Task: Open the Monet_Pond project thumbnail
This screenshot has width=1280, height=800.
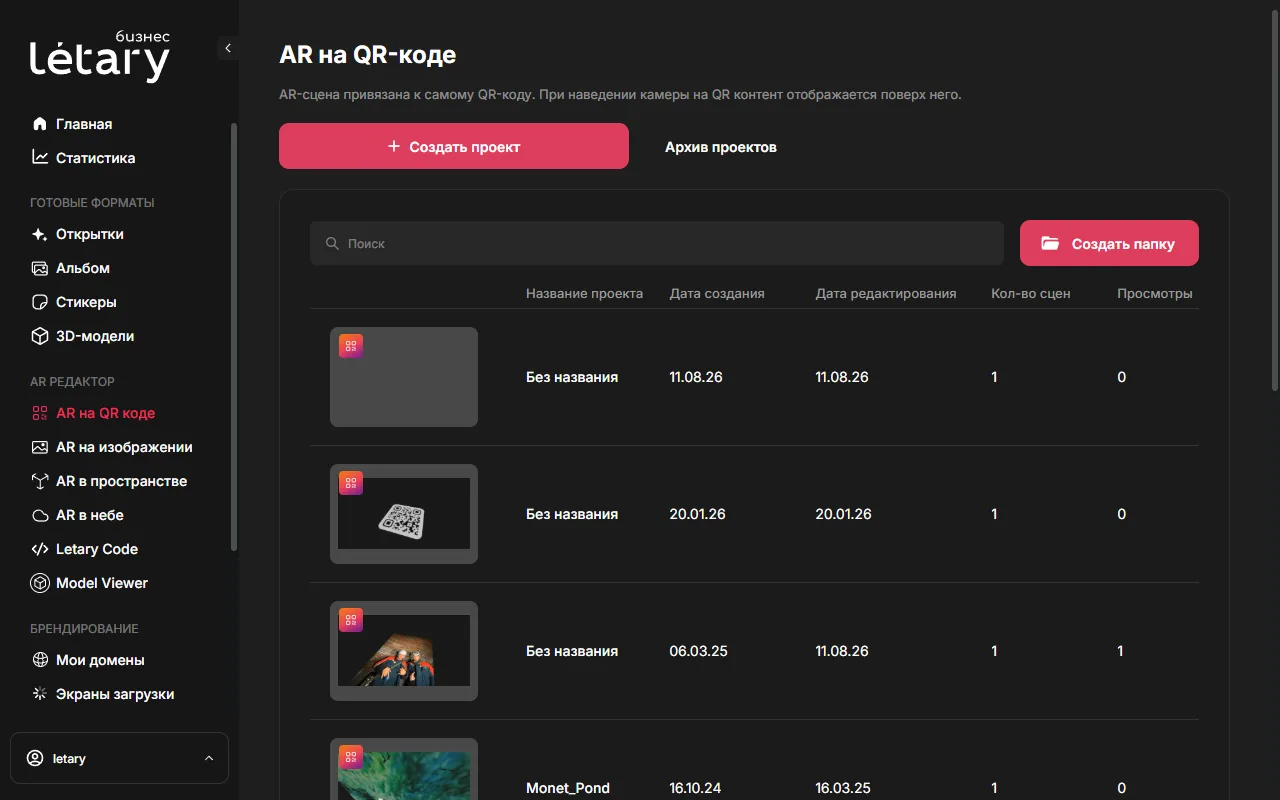Action: click(x=404, y=769)
